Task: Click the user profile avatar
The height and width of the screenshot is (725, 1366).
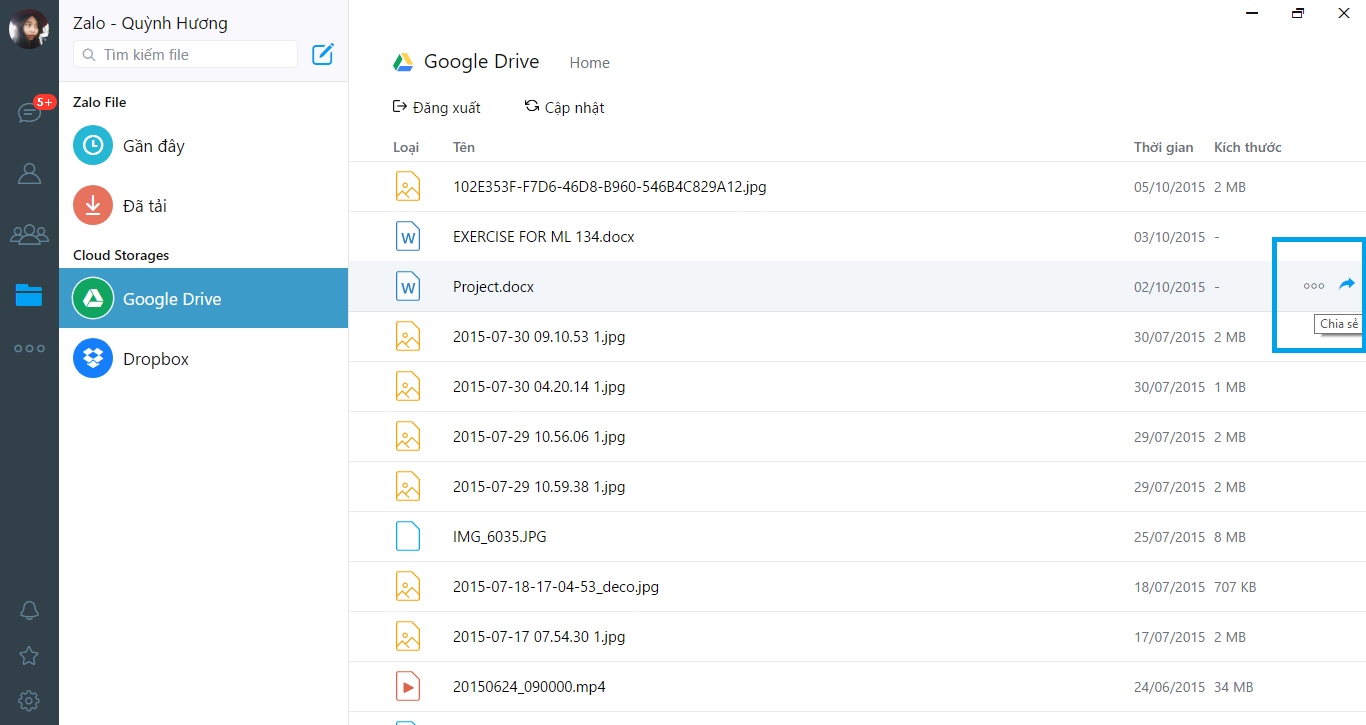Action: click(x=29, y=29)
